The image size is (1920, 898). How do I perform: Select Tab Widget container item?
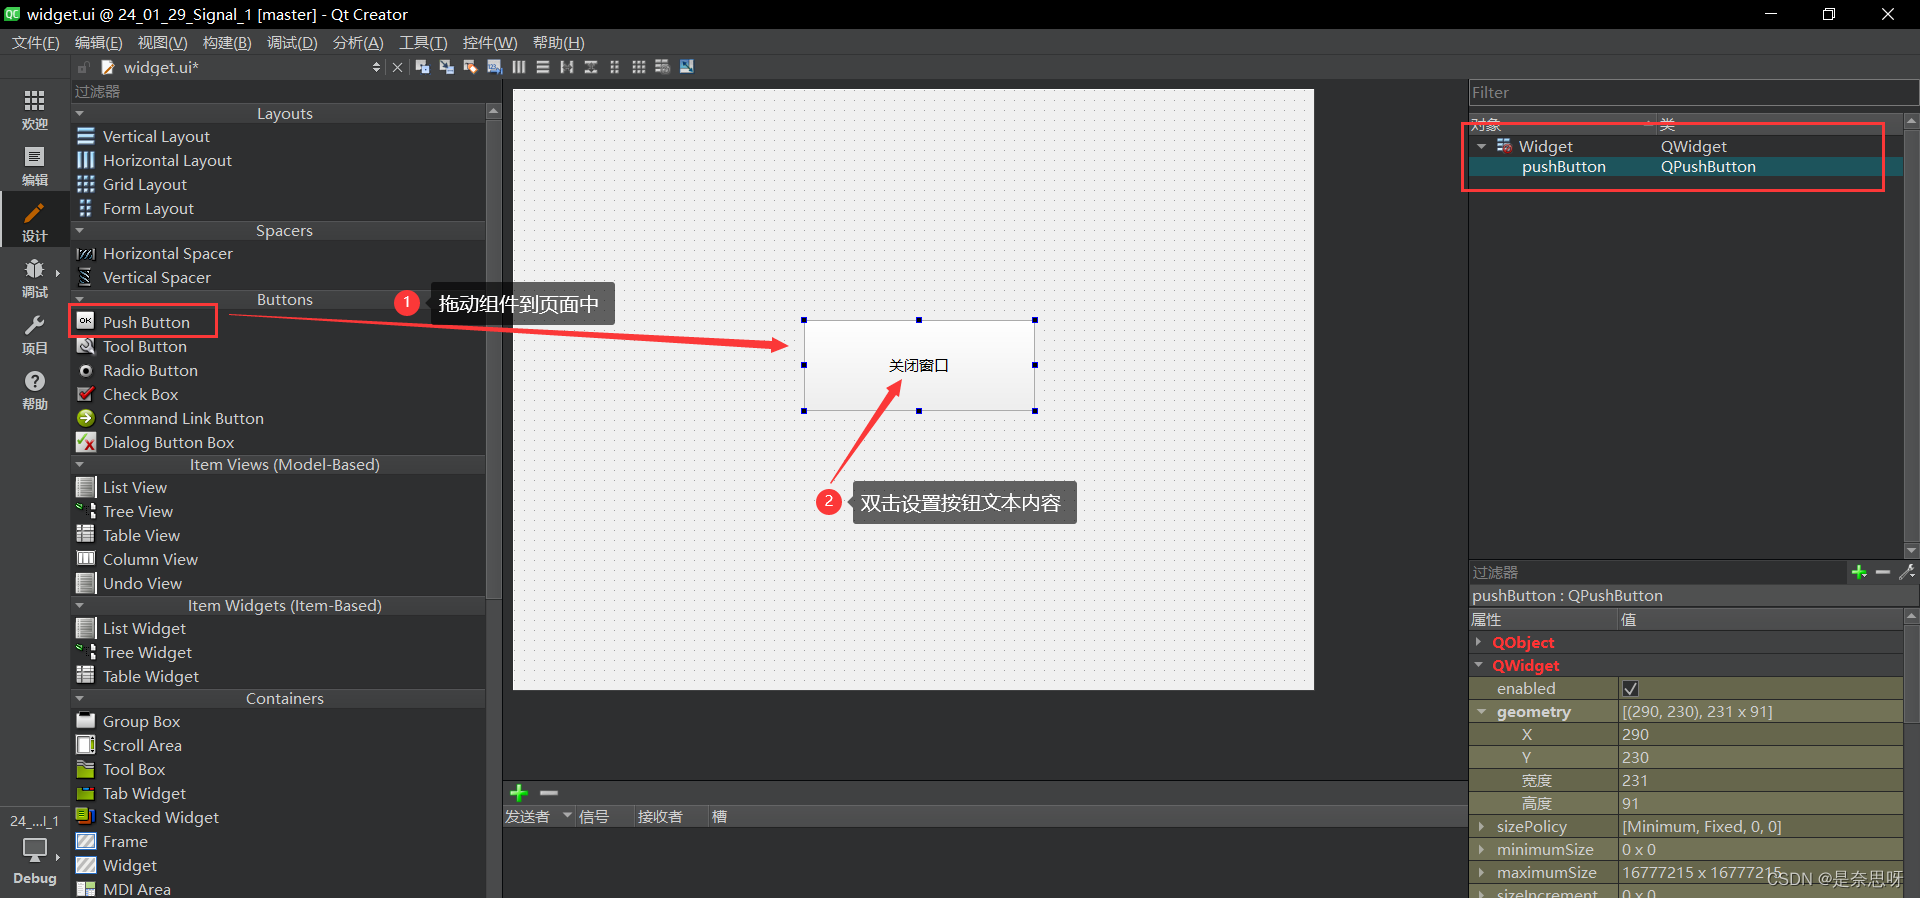[144, 793]
